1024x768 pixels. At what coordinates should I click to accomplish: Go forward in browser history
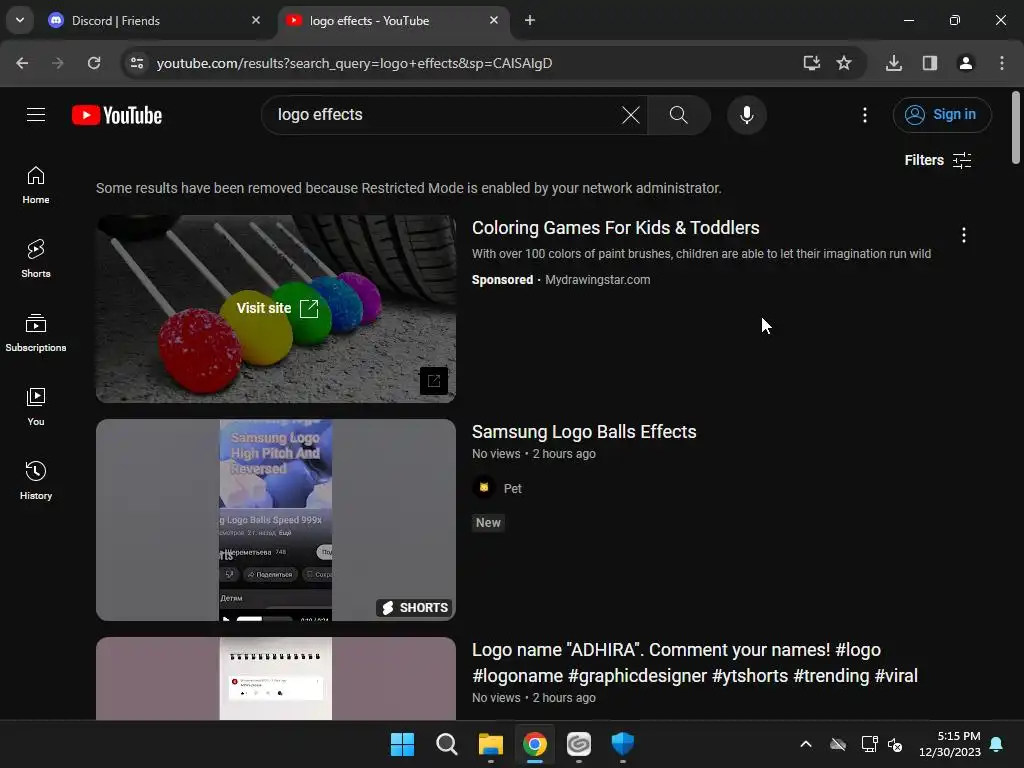pyautogui.click(x=58, y=63)
